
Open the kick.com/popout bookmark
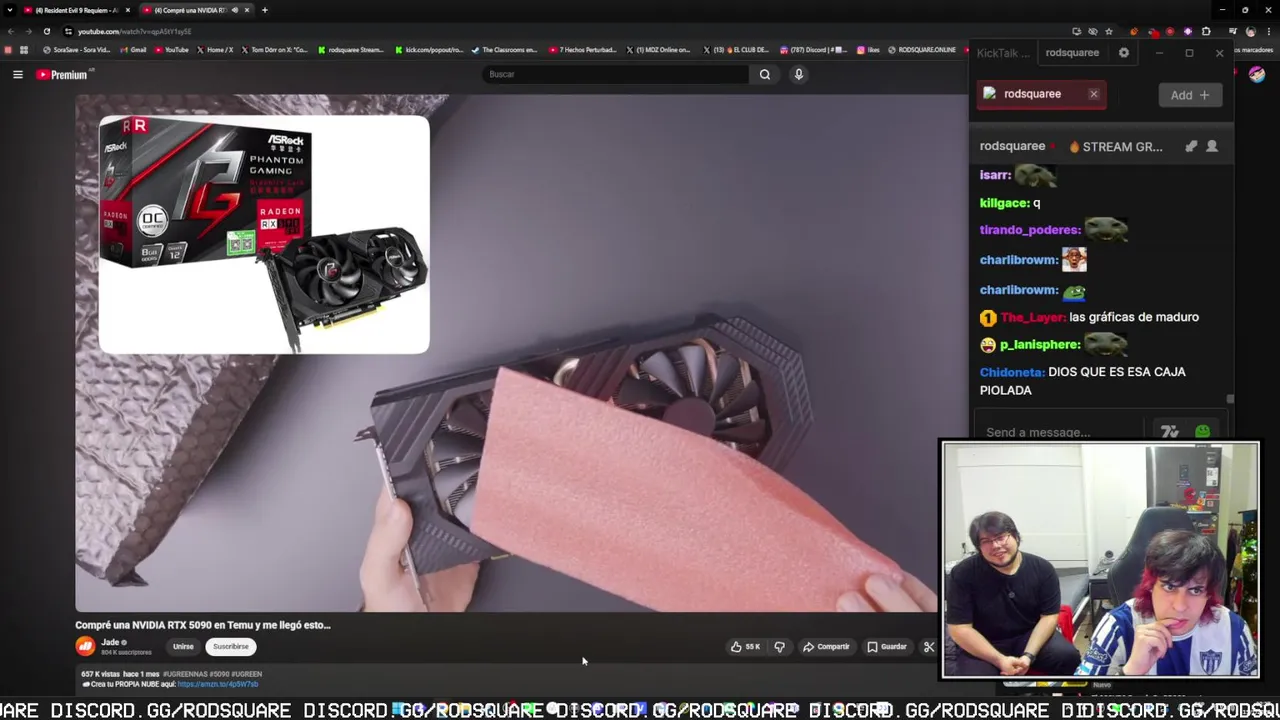429,50
